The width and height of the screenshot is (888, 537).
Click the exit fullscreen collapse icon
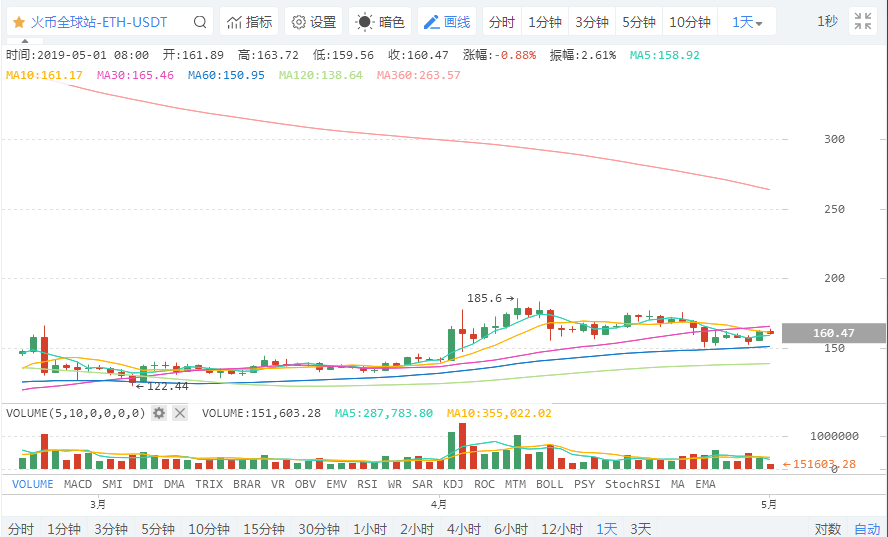(863, 22)
